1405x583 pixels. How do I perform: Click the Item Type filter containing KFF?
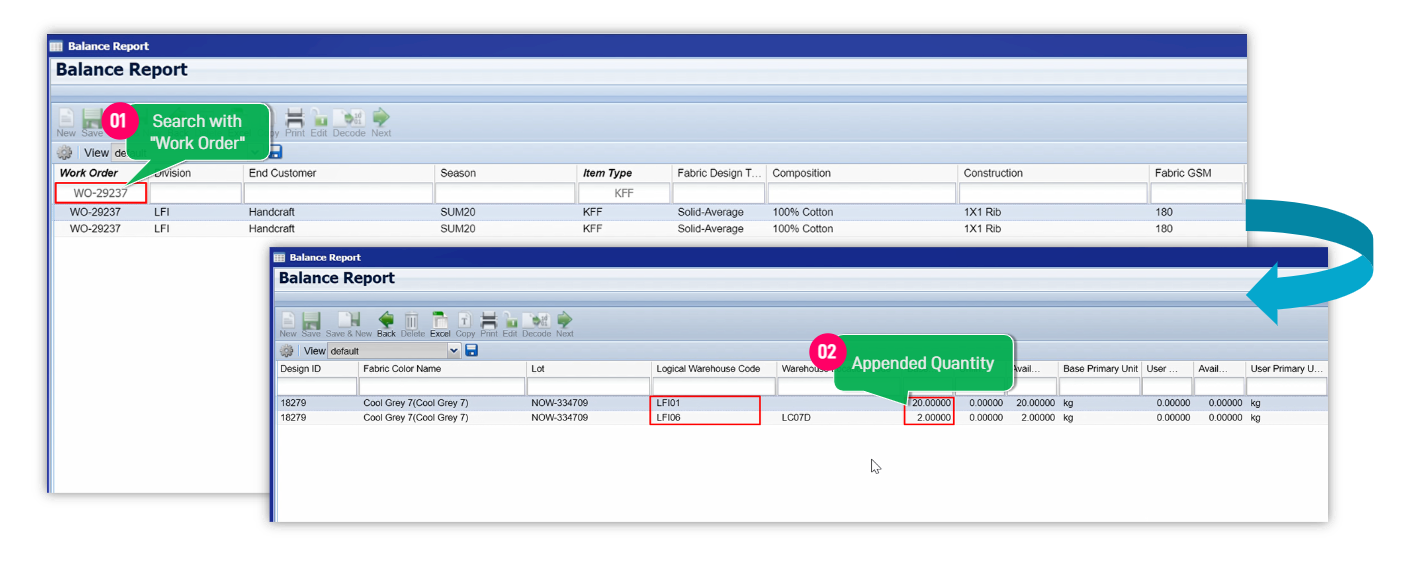tap(624, 193)
